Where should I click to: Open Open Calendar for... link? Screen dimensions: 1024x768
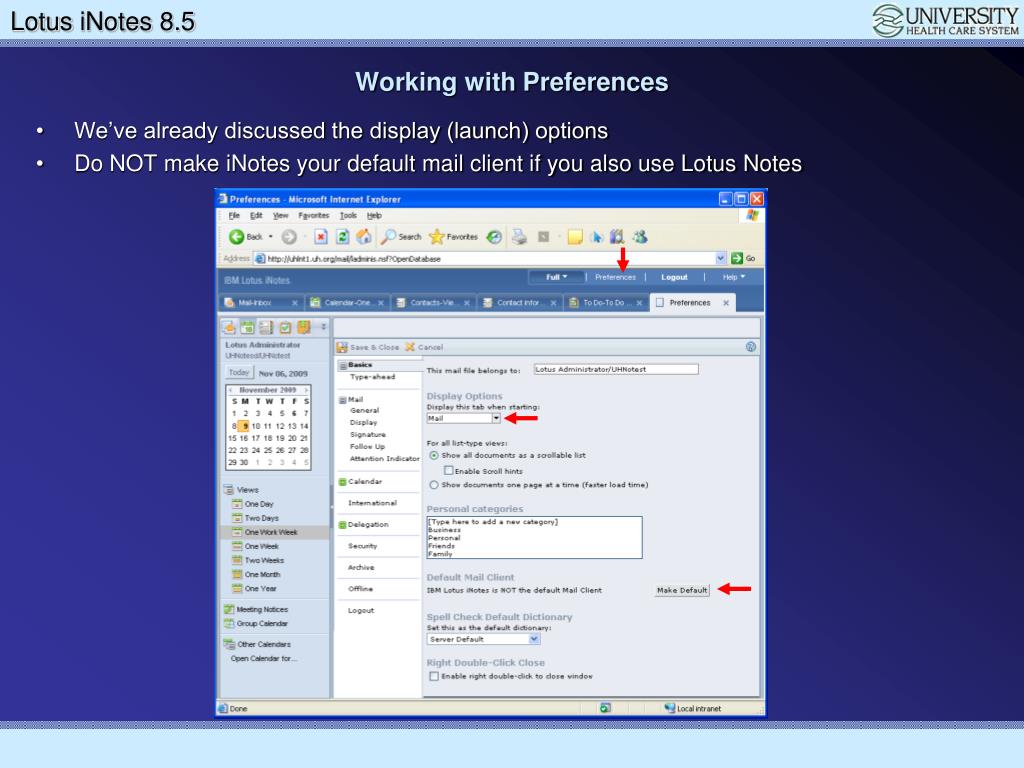point(263,658)
